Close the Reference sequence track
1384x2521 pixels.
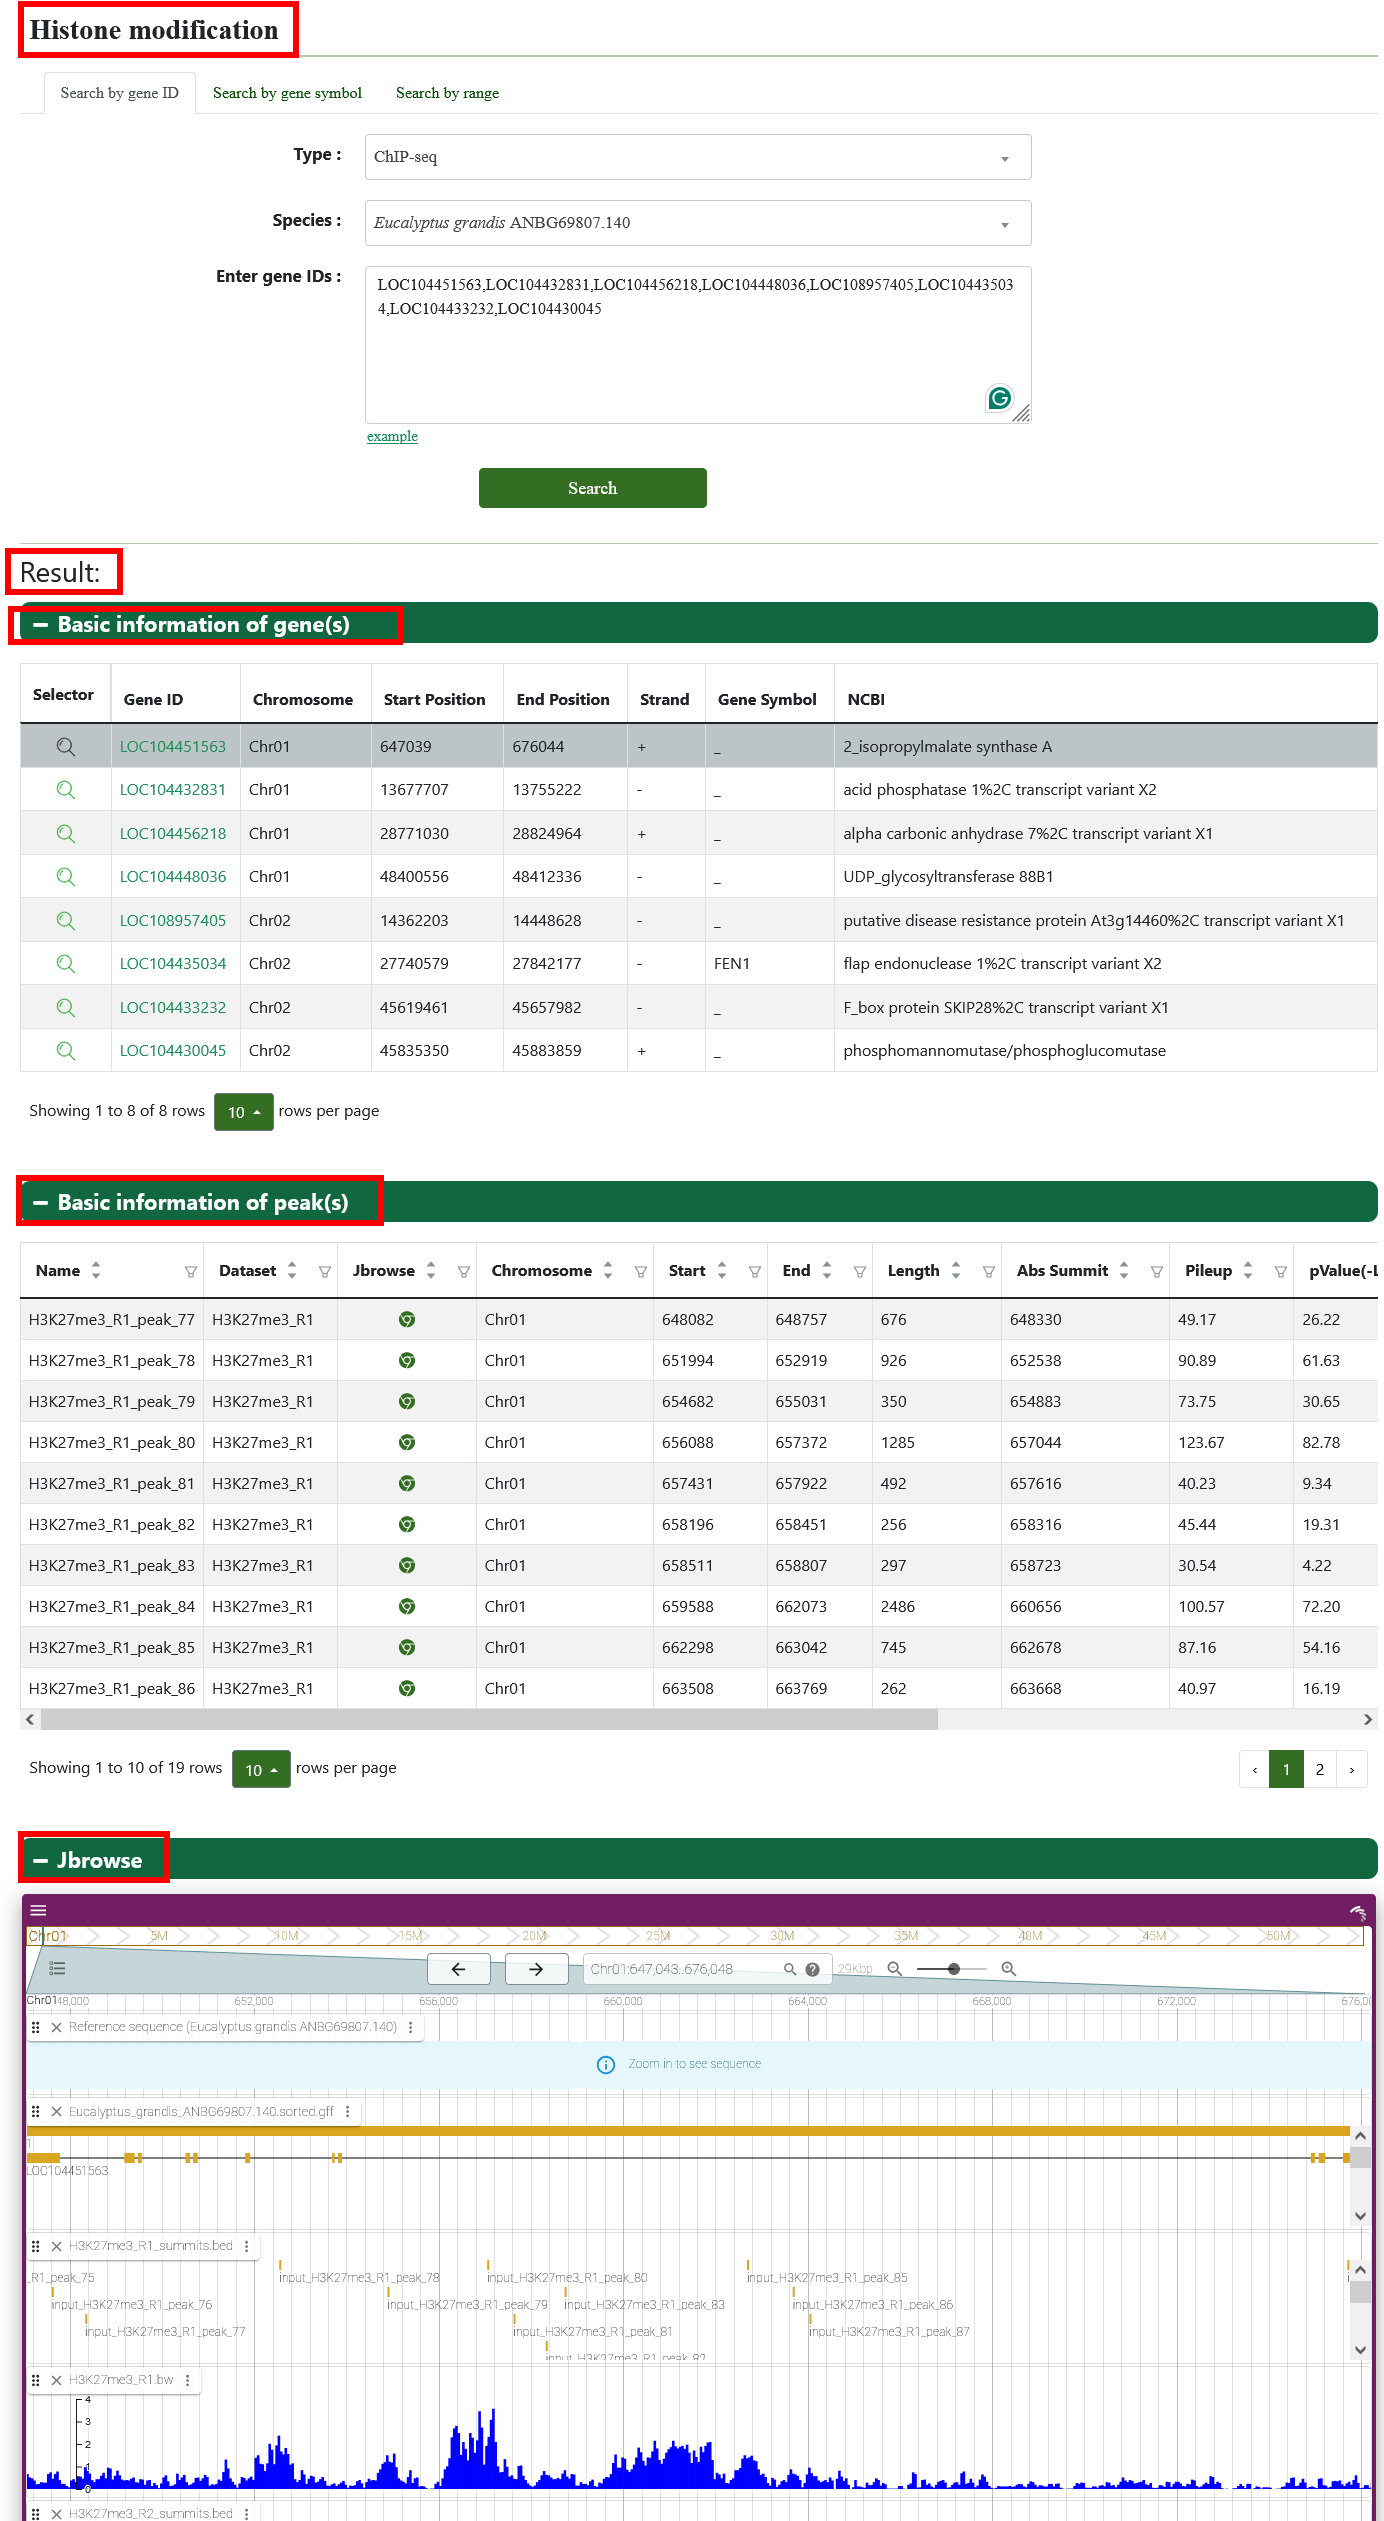(x=57, y=2027)
